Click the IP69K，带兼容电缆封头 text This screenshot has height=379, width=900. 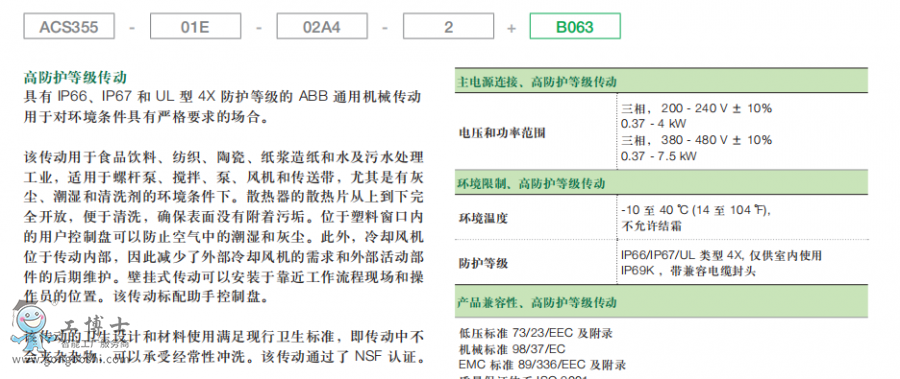(688, 271)
